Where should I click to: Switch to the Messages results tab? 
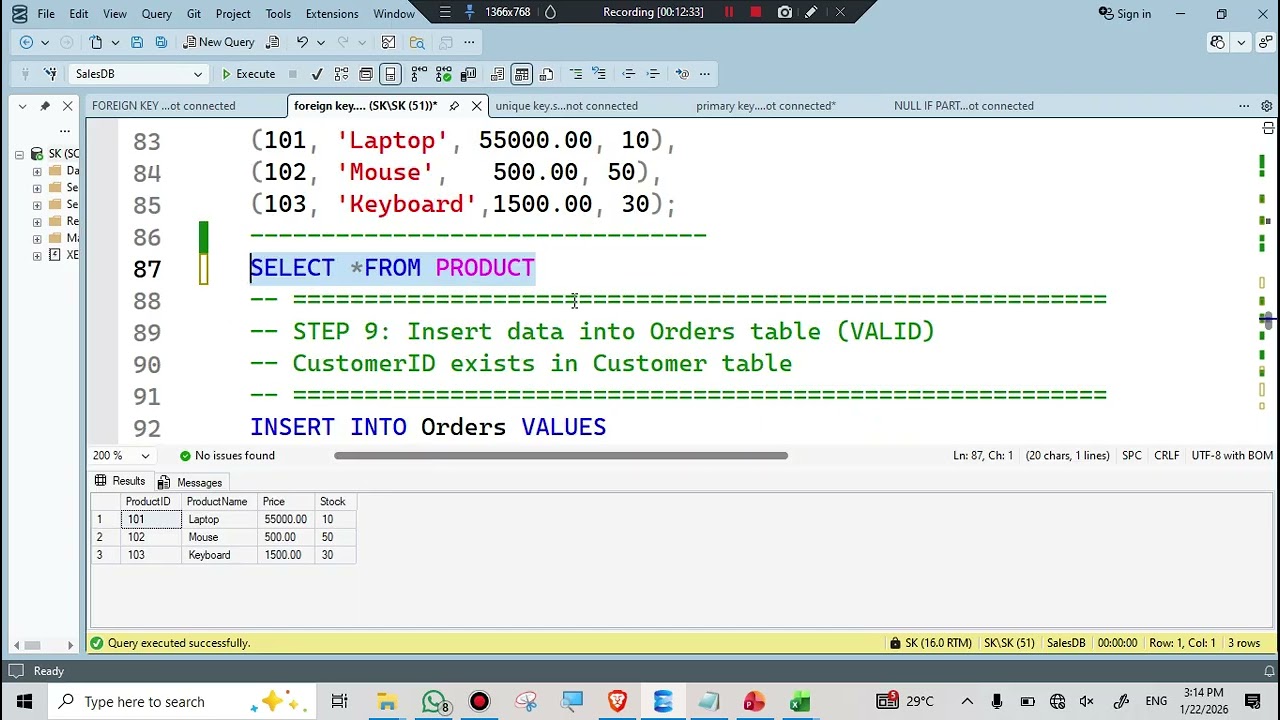pyautogui.click(x=189, y=483)
